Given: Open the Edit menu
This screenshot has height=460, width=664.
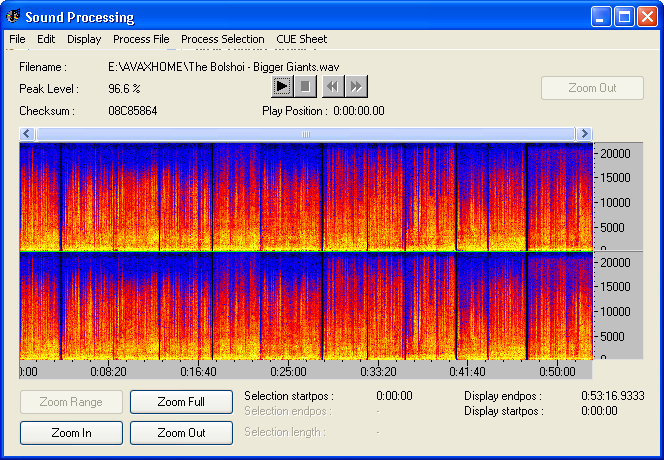Looking at the screenshot, I should [x=46, y=39].
